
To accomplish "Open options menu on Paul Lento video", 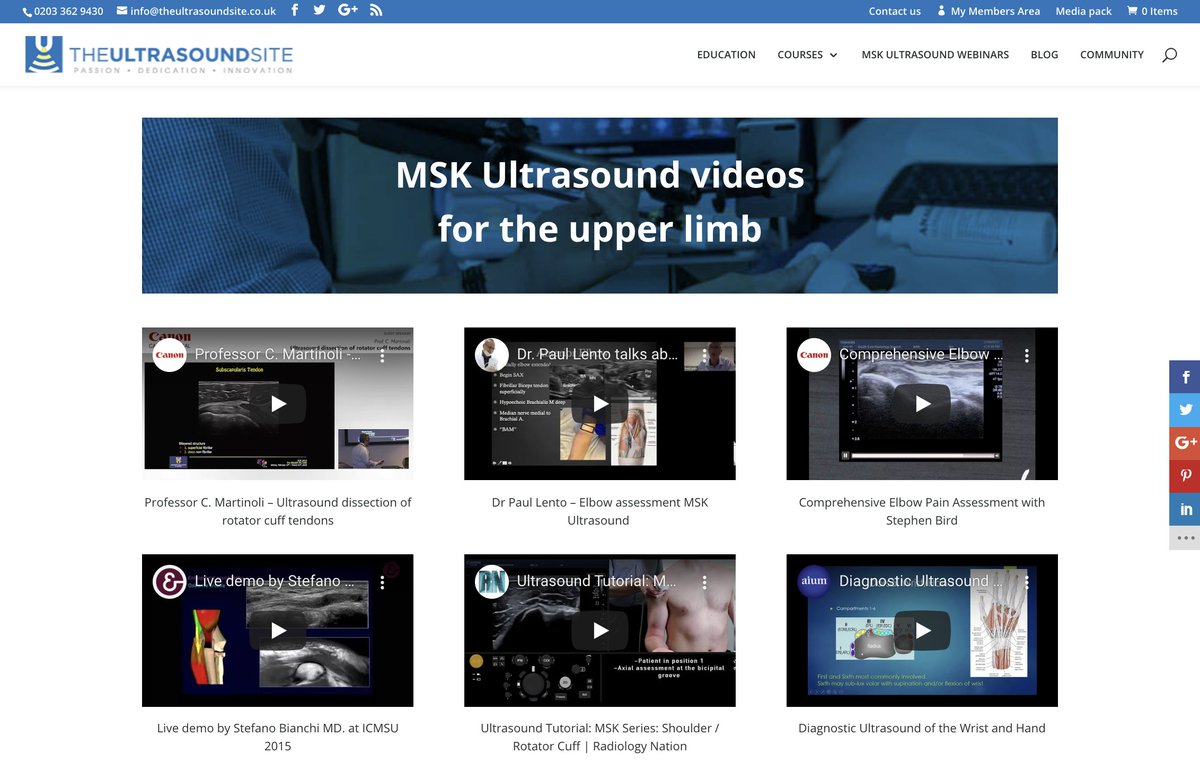I will coord(704,355).
